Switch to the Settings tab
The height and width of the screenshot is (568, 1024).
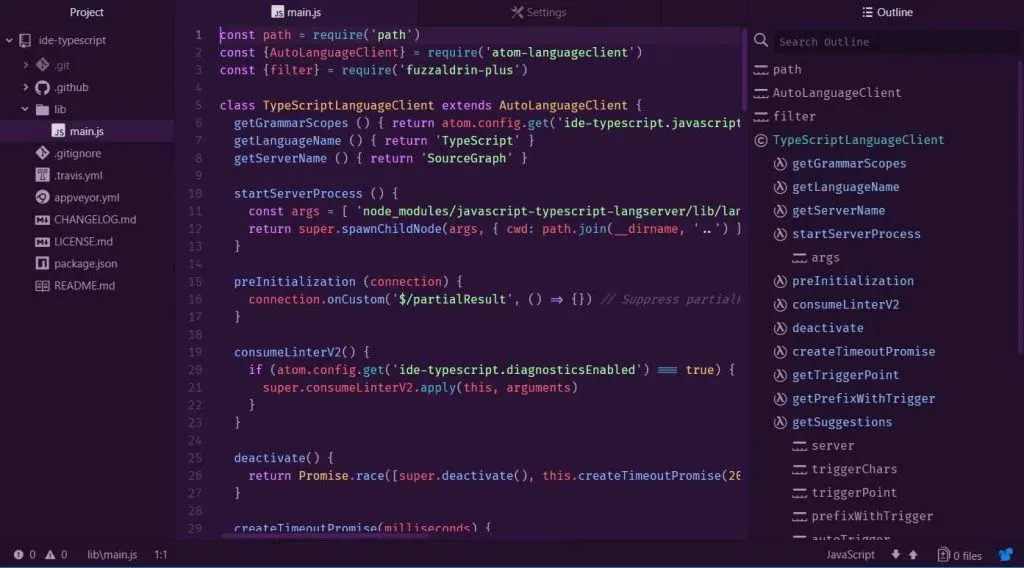tap(538, 13)
